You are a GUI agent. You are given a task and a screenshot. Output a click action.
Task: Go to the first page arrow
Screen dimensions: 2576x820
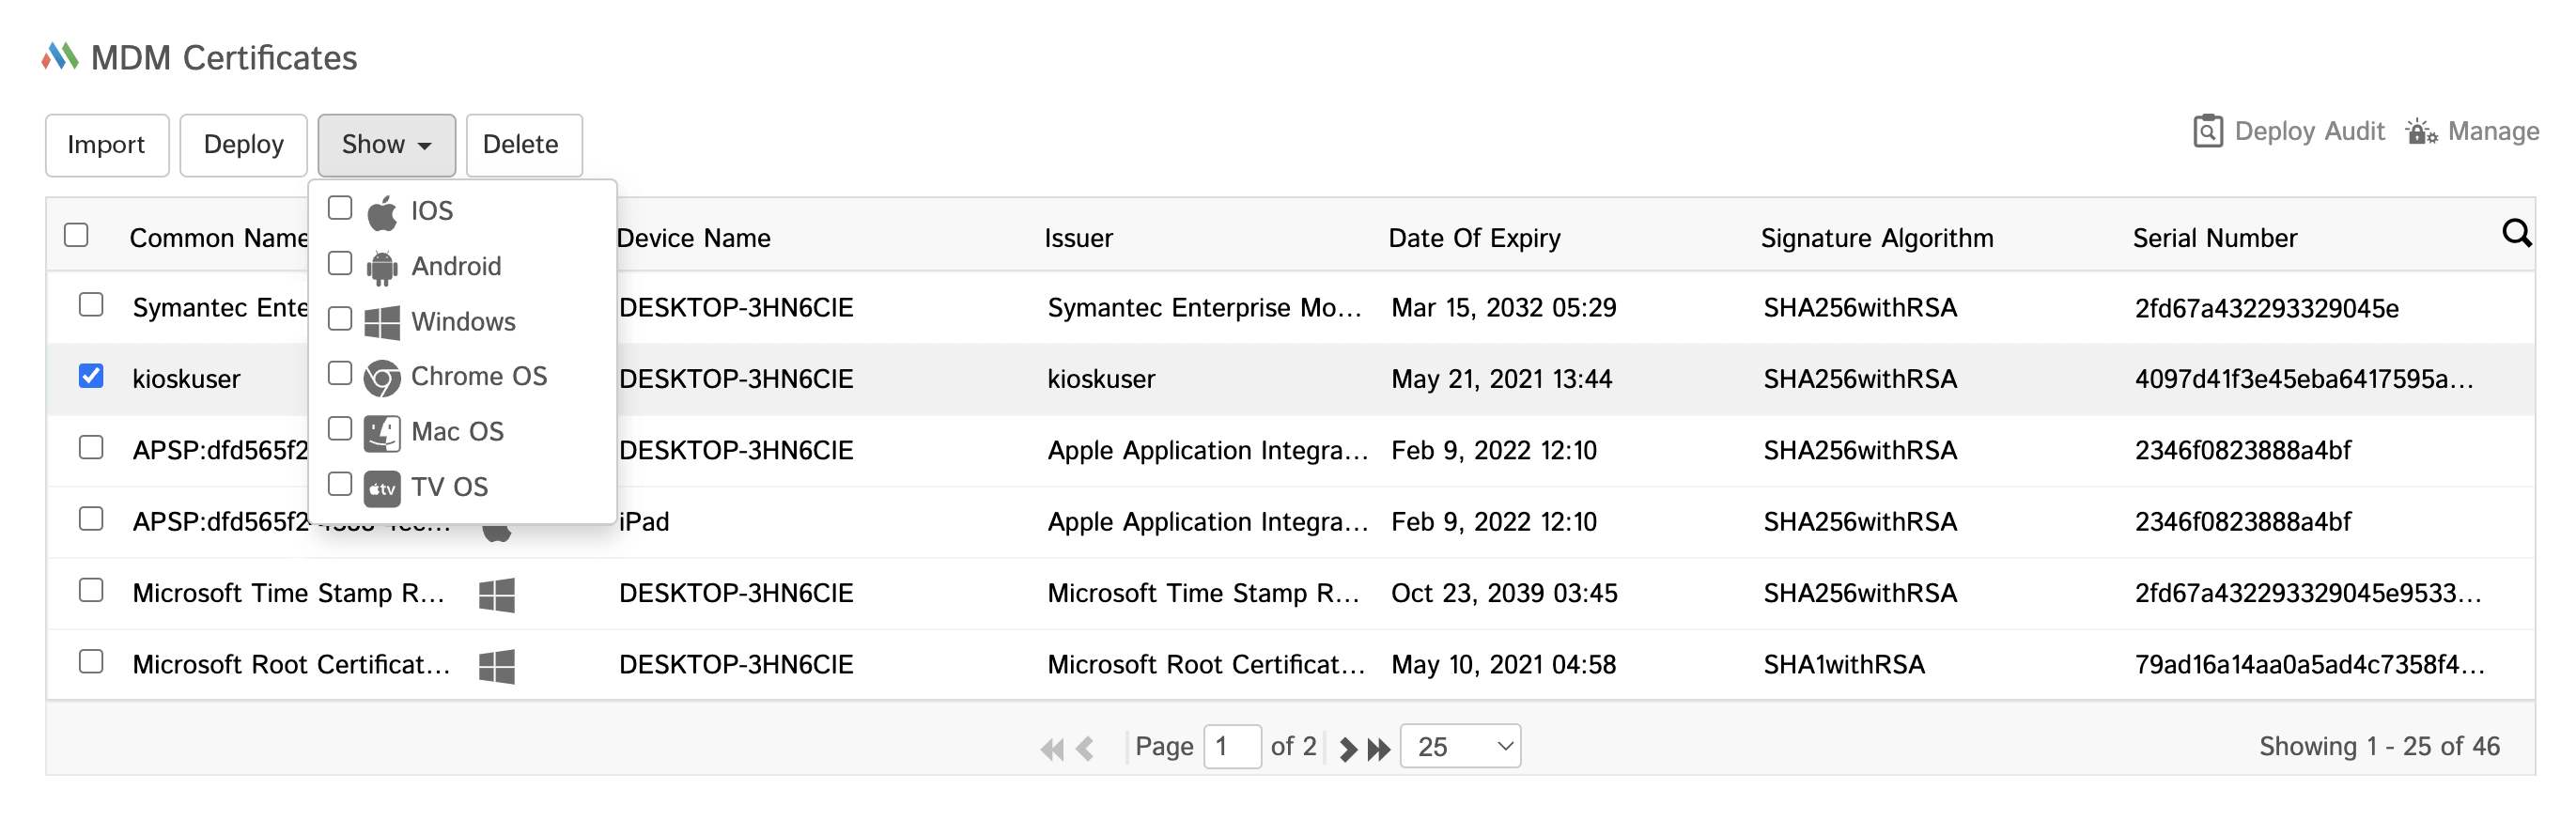pyautogui.click(x=1051, y=748)
